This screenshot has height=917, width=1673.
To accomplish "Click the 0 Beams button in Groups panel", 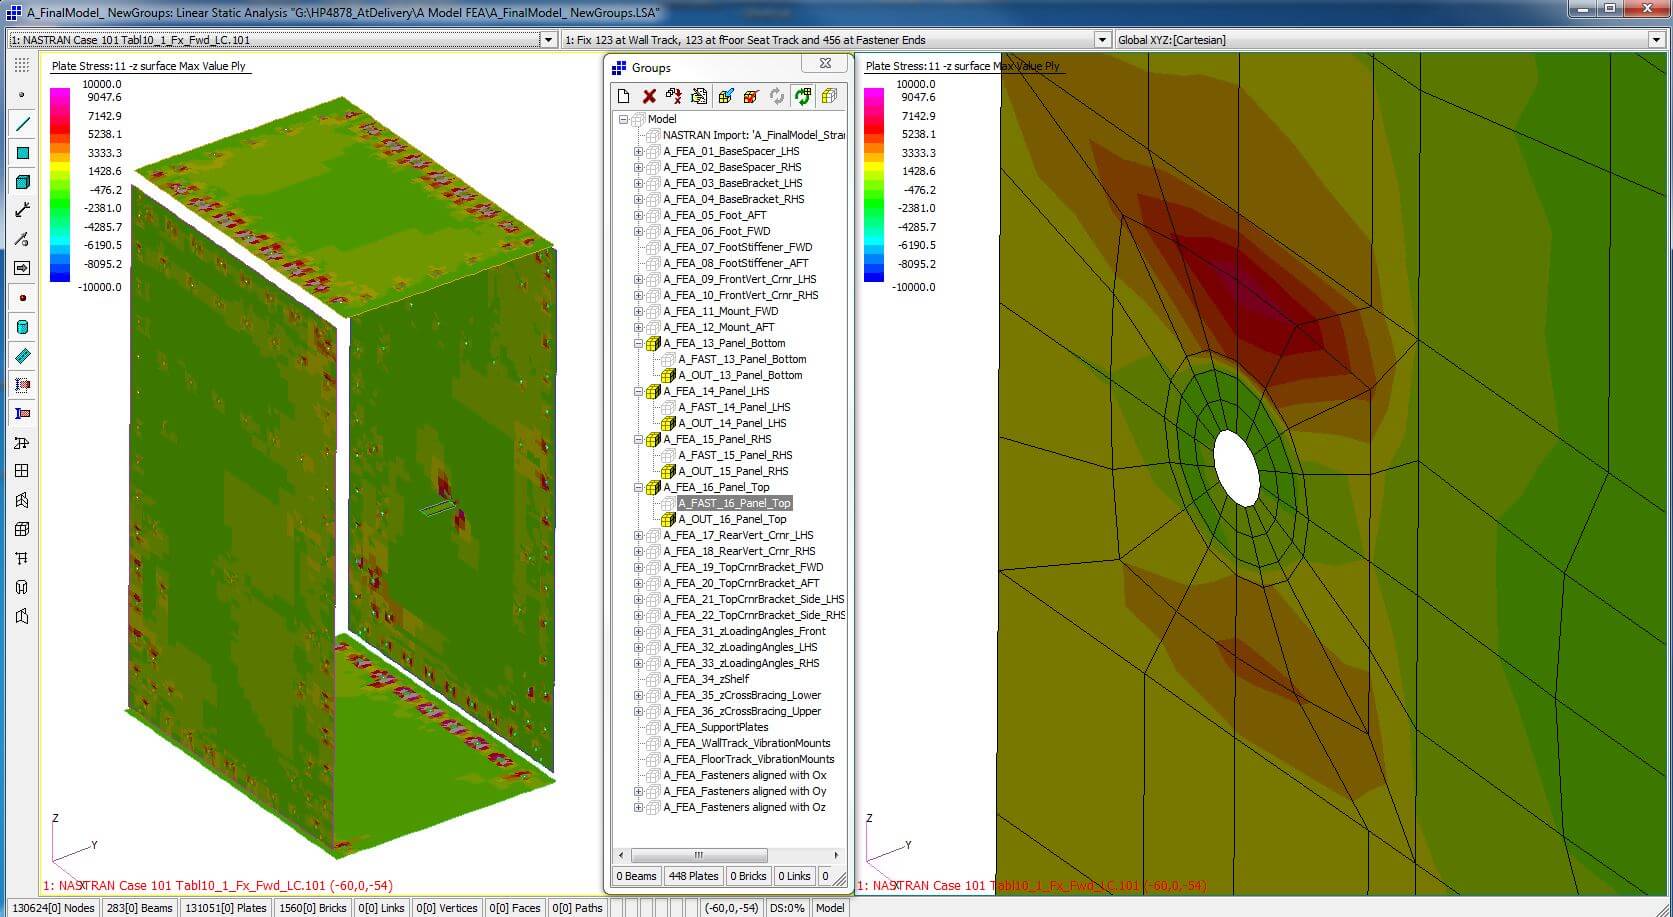I will coord(636,876).
